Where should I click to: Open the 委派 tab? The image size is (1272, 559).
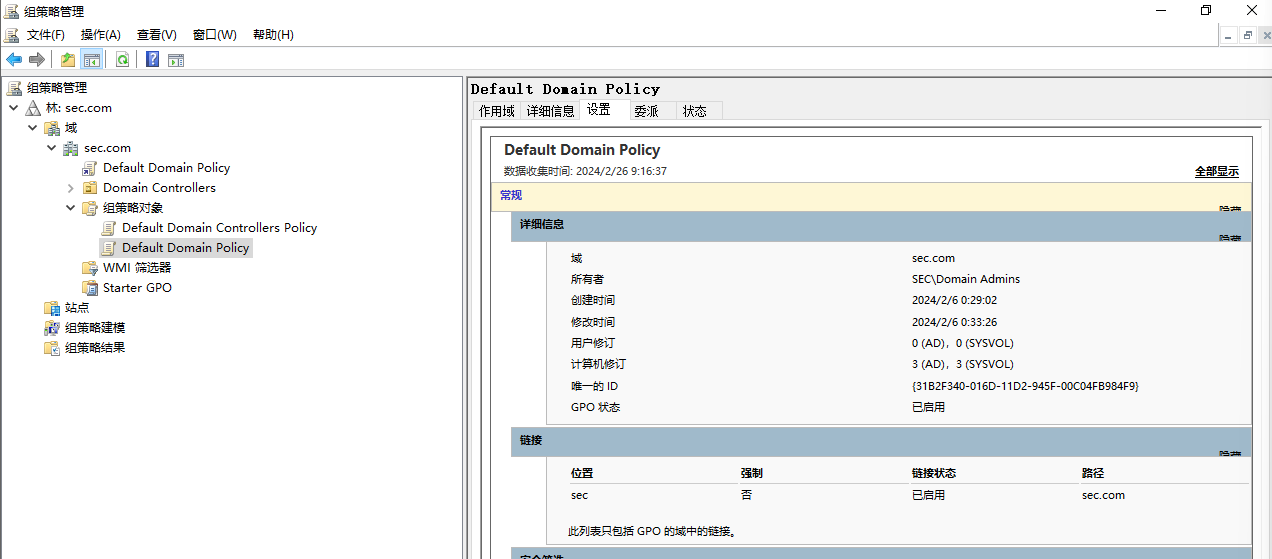(646, 111)
